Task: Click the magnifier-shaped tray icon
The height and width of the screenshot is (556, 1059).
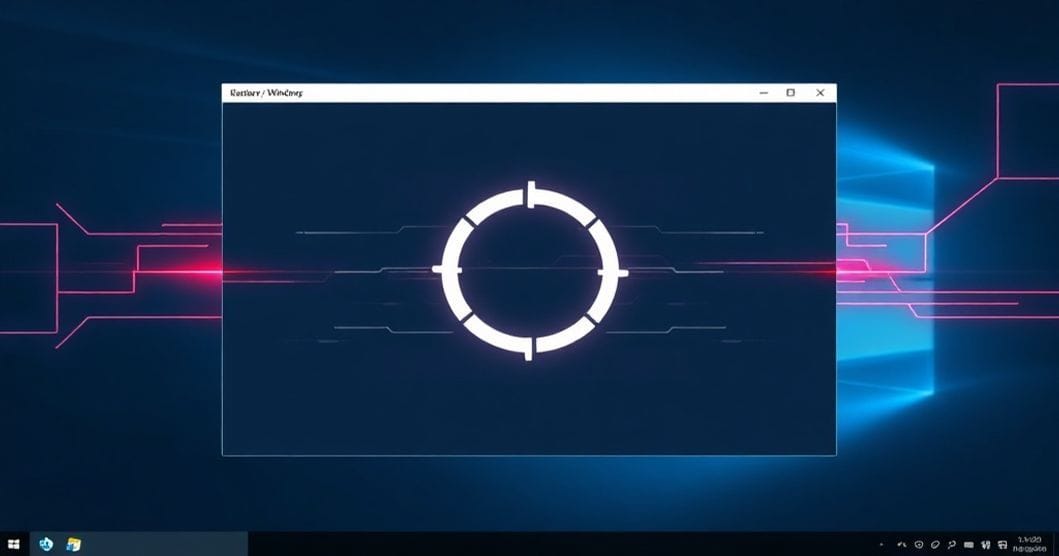Action: tap(951, 545)
